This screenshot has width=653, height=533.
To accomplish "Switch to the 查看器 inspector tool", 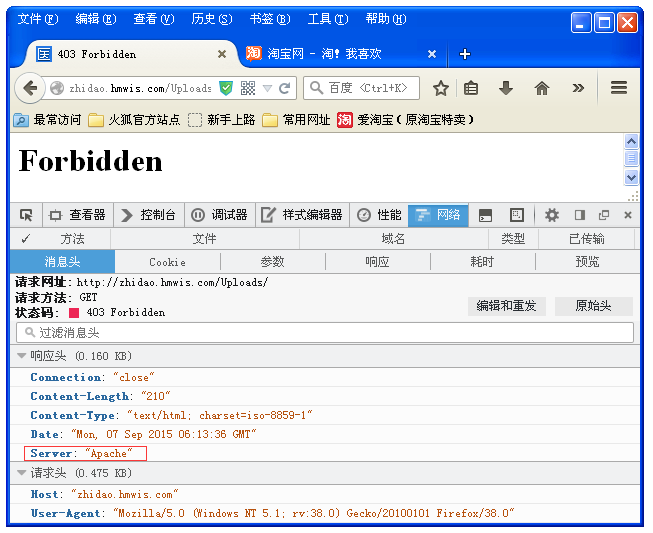I will click(x=77, y=215).
